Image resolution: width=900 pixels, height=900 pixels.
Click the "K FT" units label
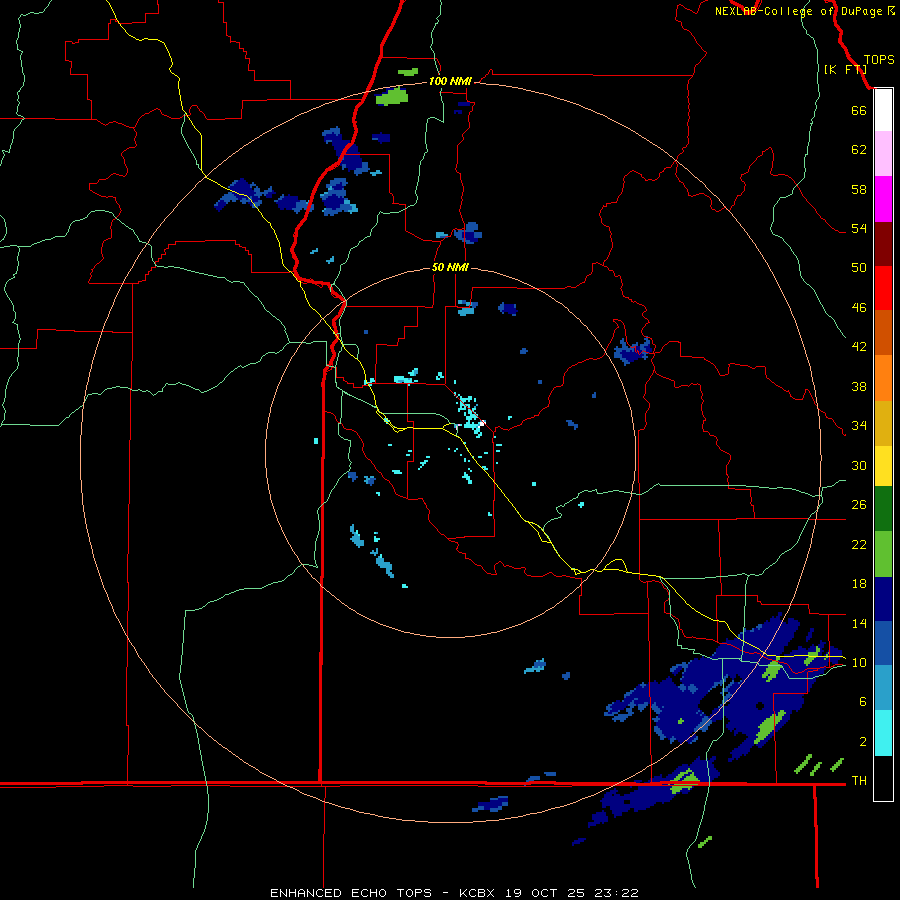(x=845, y=69)
